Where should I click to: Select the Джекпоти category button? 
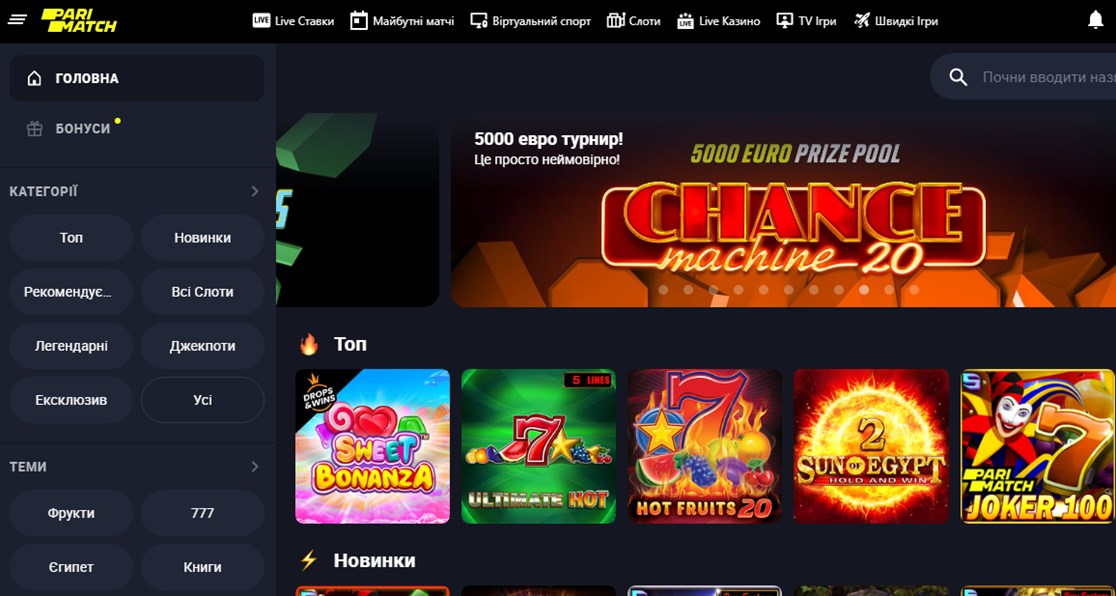point(202,346)
